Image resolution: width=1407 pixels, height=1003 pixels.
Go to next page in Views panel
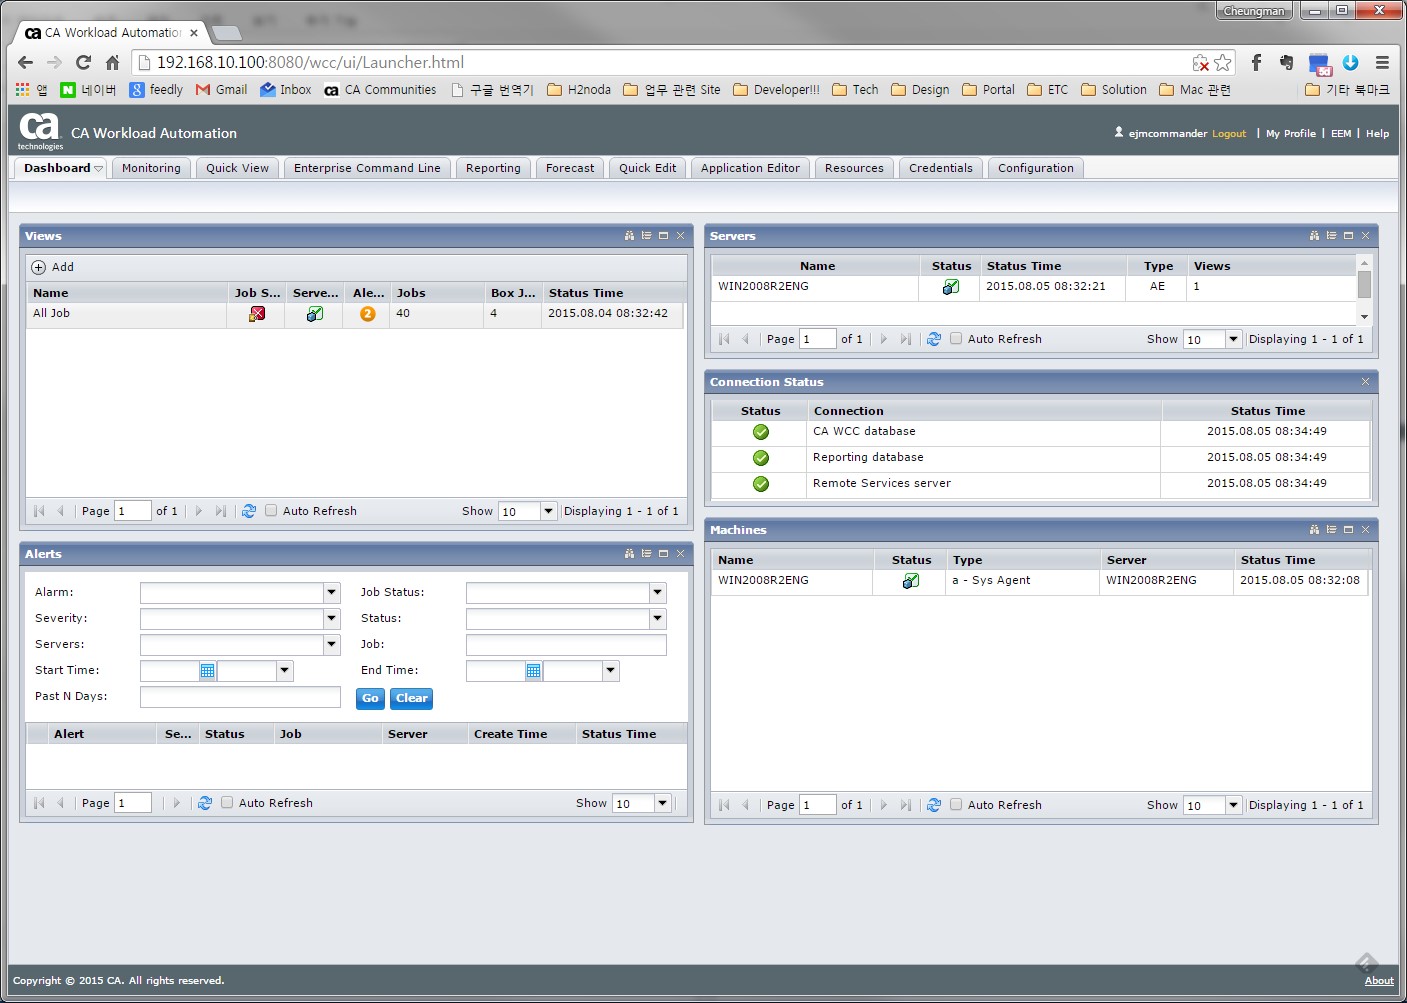pos(198,511)
